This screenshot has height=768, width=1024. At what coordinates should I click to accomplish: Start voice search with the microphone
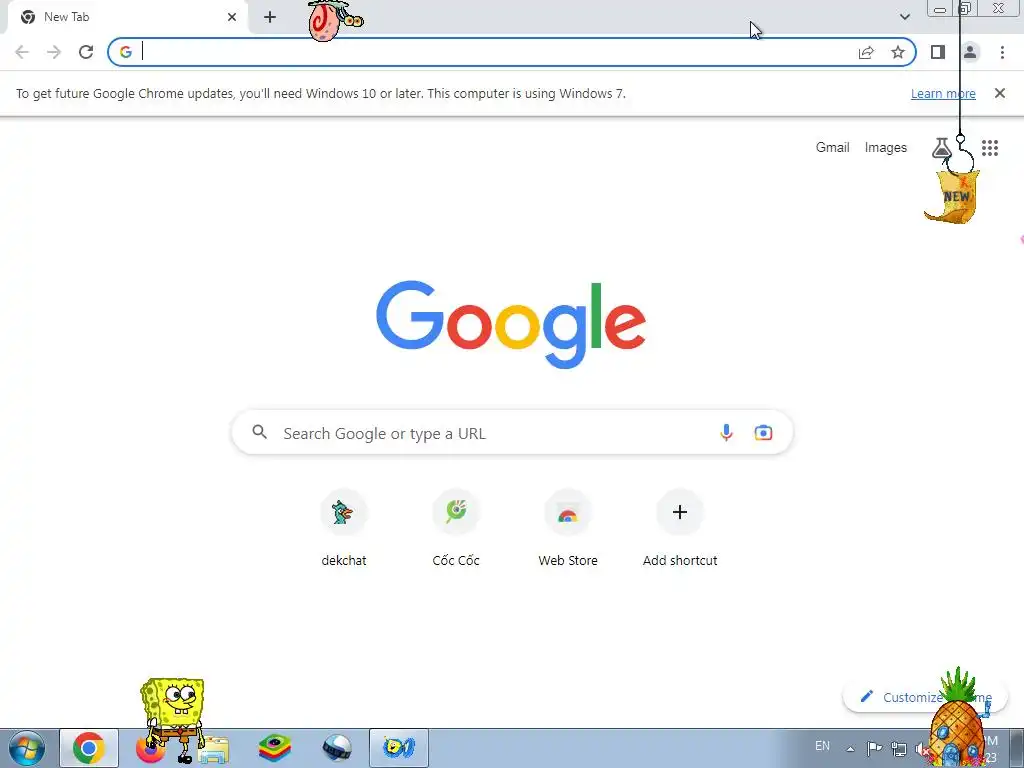coord(726,432)
